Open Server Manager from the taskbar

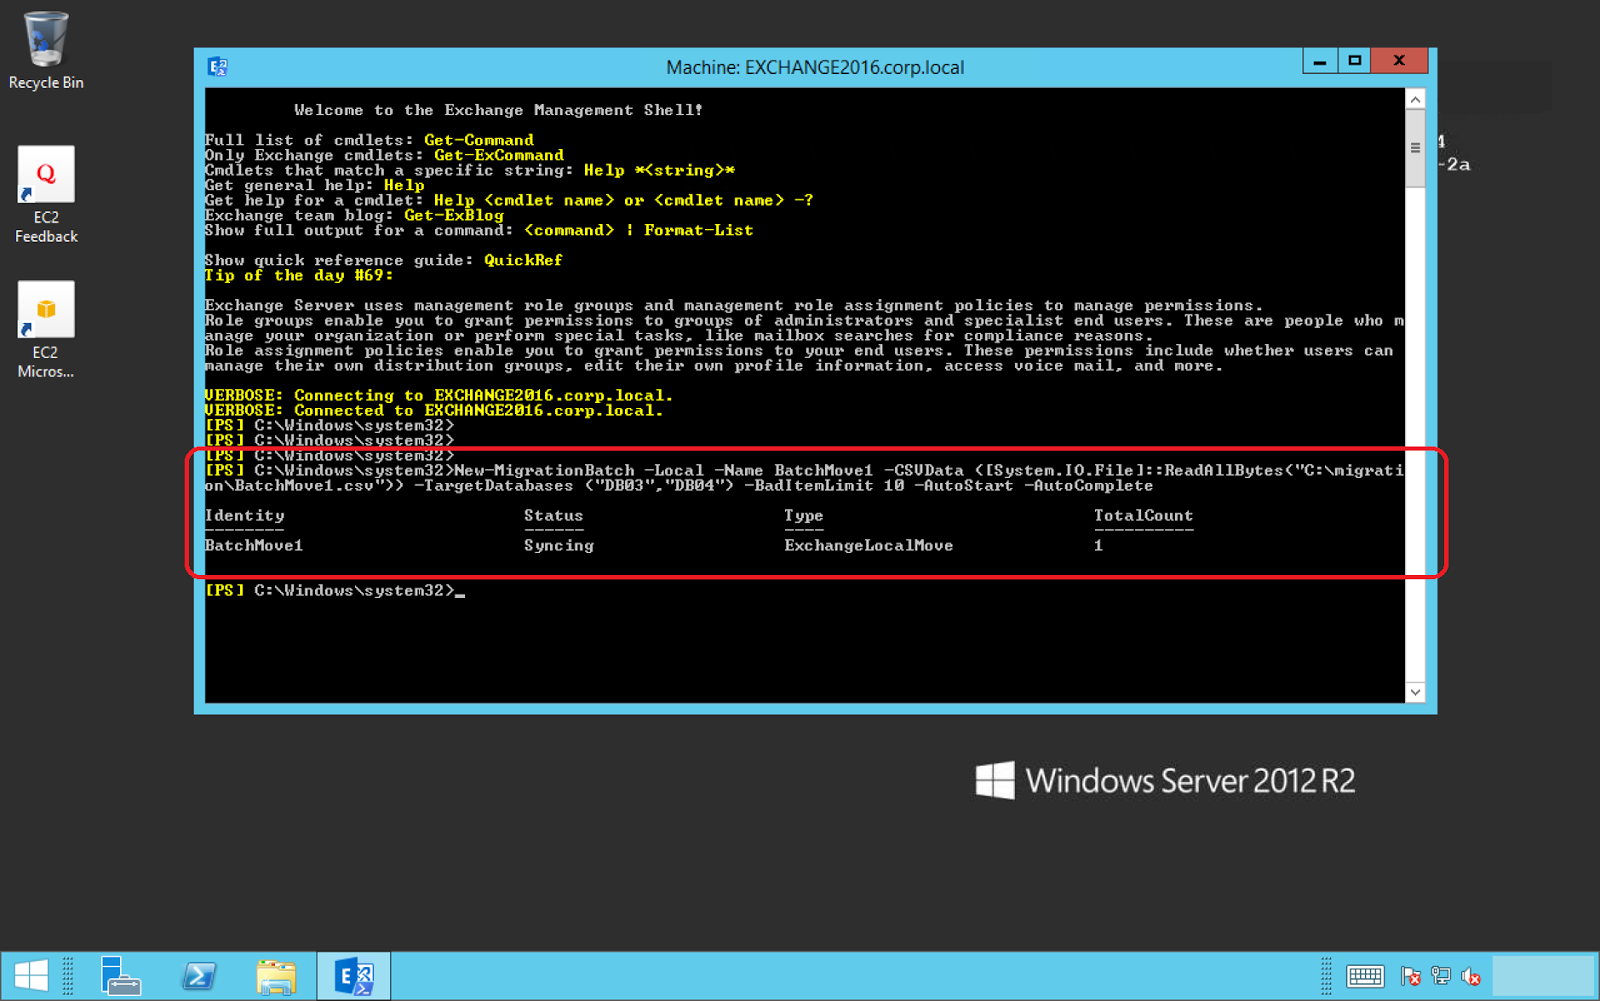[x=120, y=975]
